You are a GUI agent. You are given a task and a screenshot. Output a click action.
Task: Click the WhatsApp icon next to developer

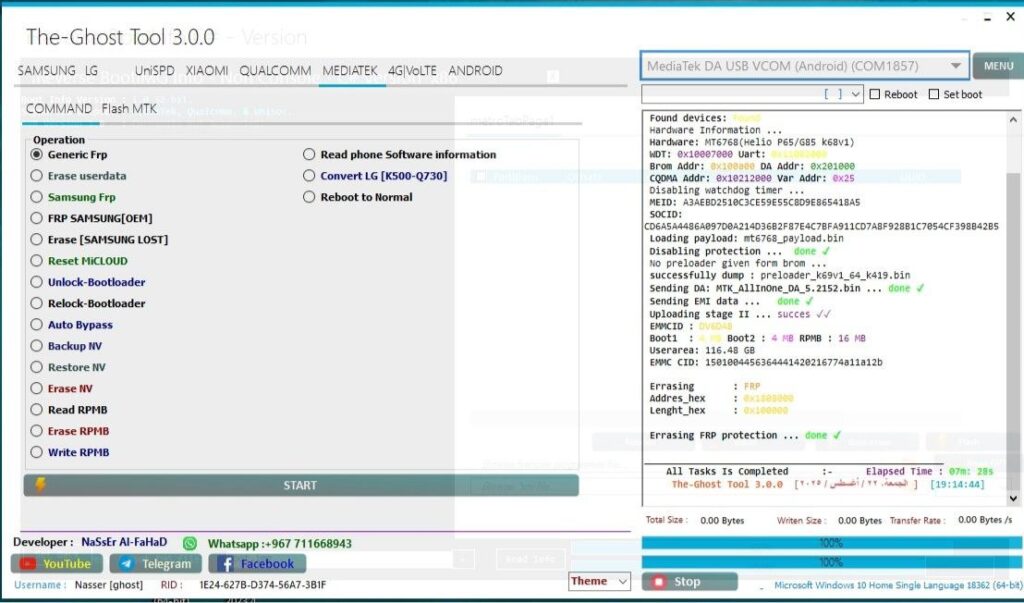click(x=190, y=543)
